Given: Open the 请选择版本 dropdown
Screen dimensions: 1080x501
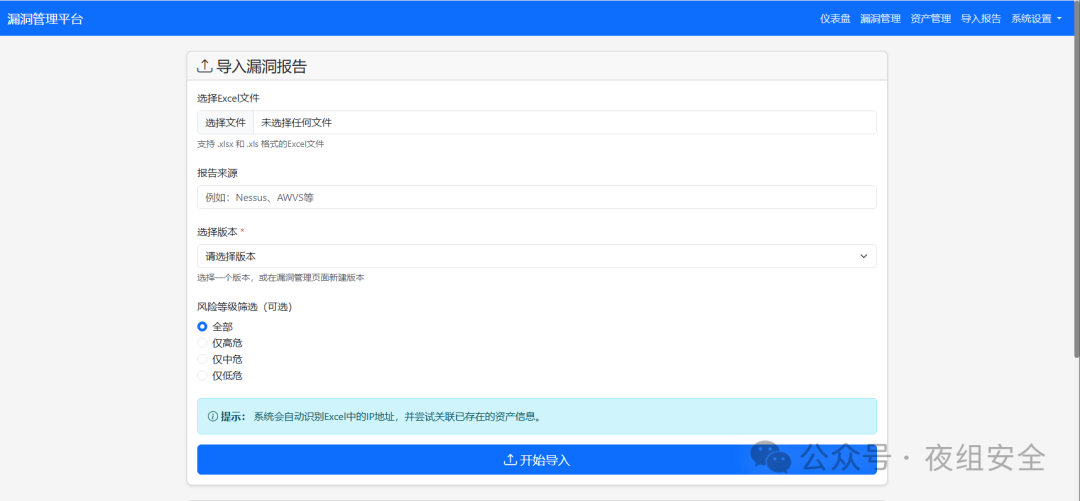Looking at the screenshot, I should click(537, 256).
